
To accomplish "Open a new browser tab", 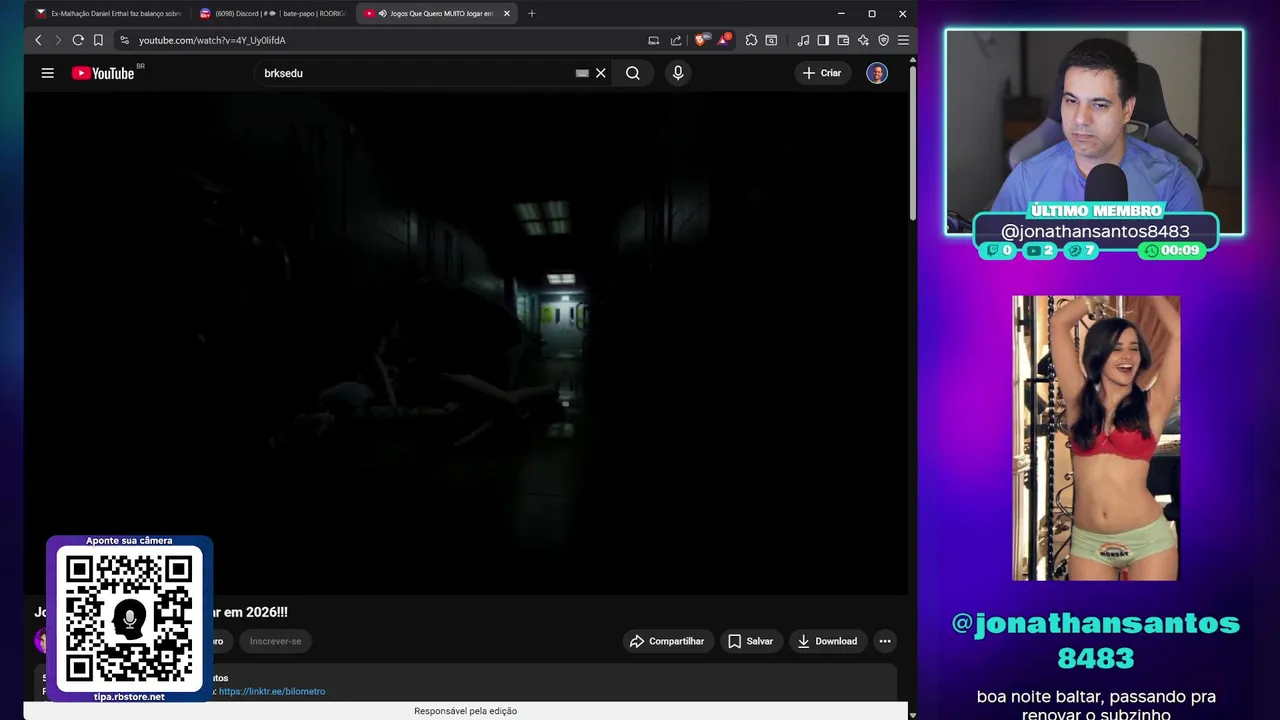I will 531,14.
